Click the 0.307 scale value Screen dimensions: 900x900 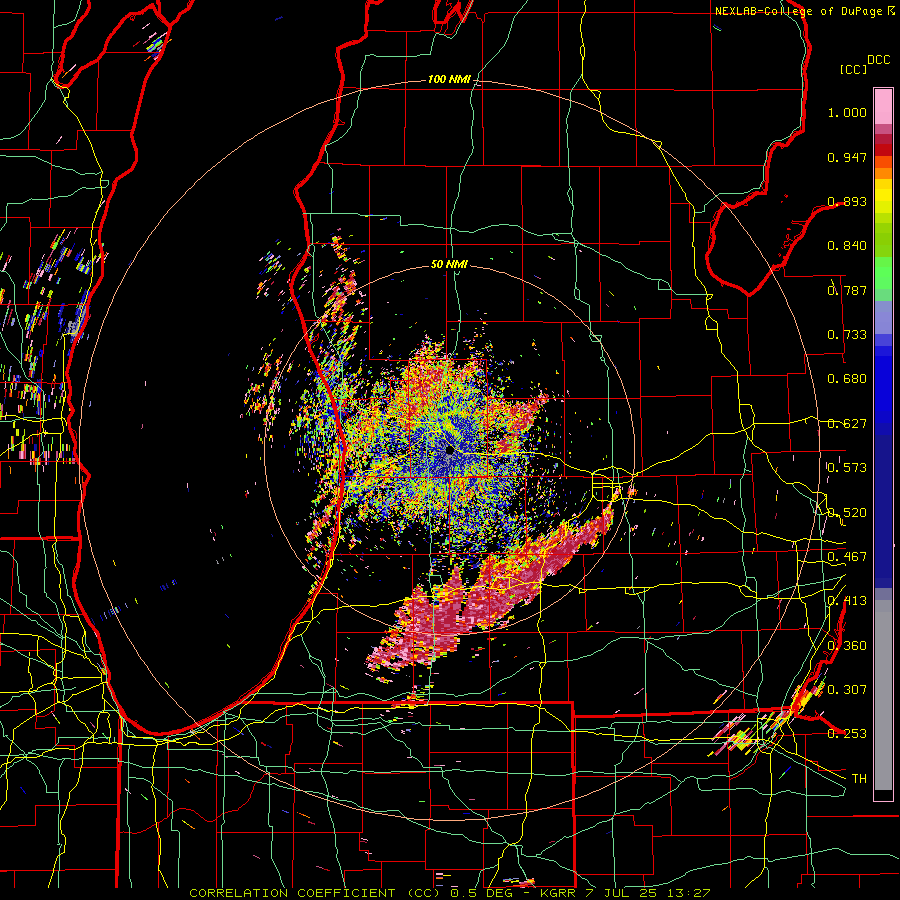pyautogui.click(x=847, y=690)
